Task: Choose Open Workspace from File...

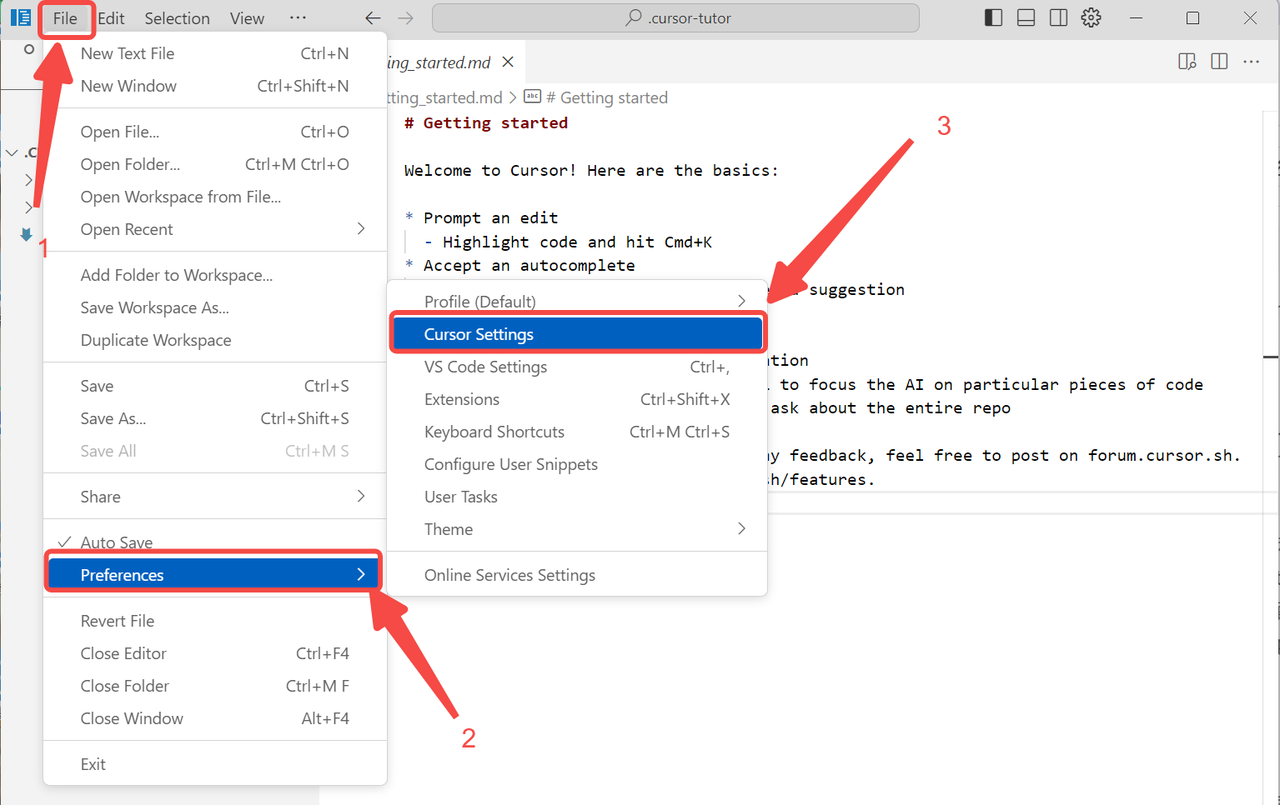Action: 215,197
